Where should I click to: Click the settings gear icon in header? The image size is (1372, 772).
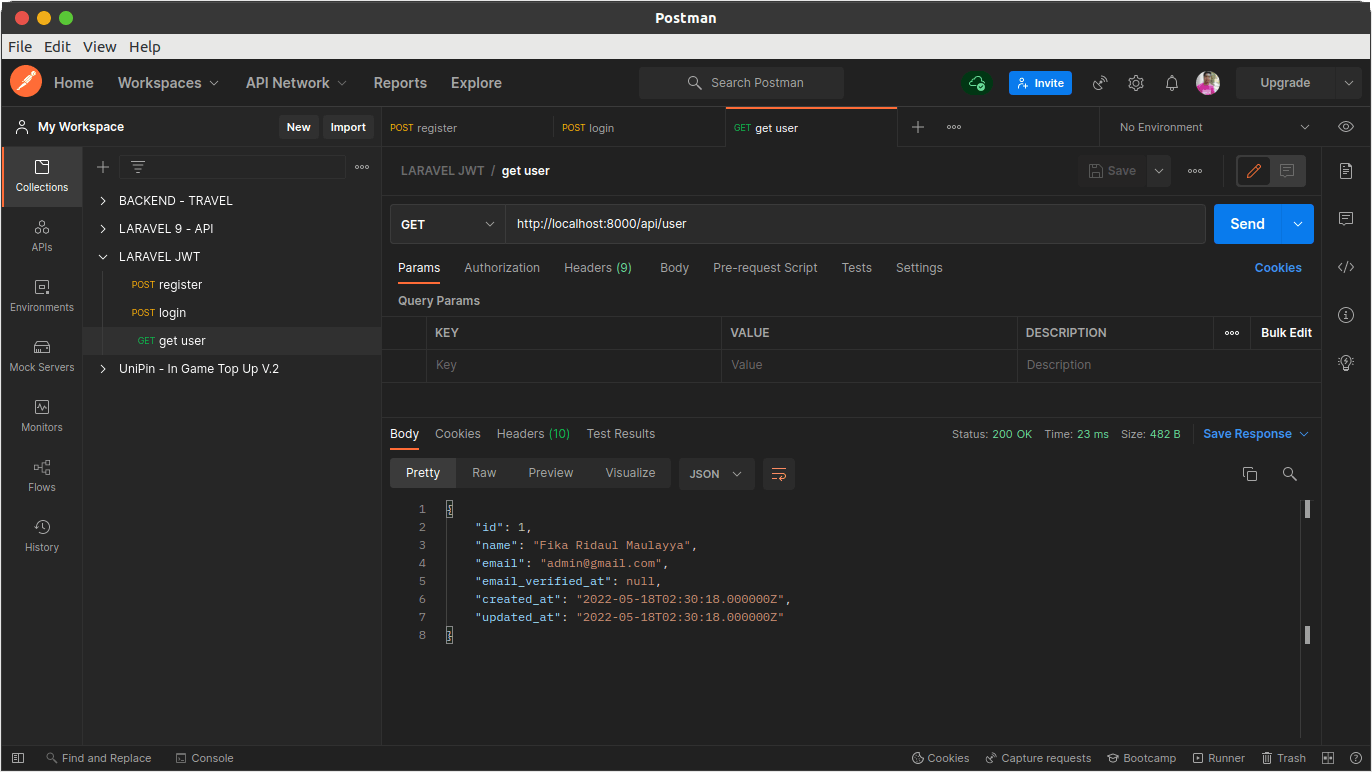tap(1136, 83)
